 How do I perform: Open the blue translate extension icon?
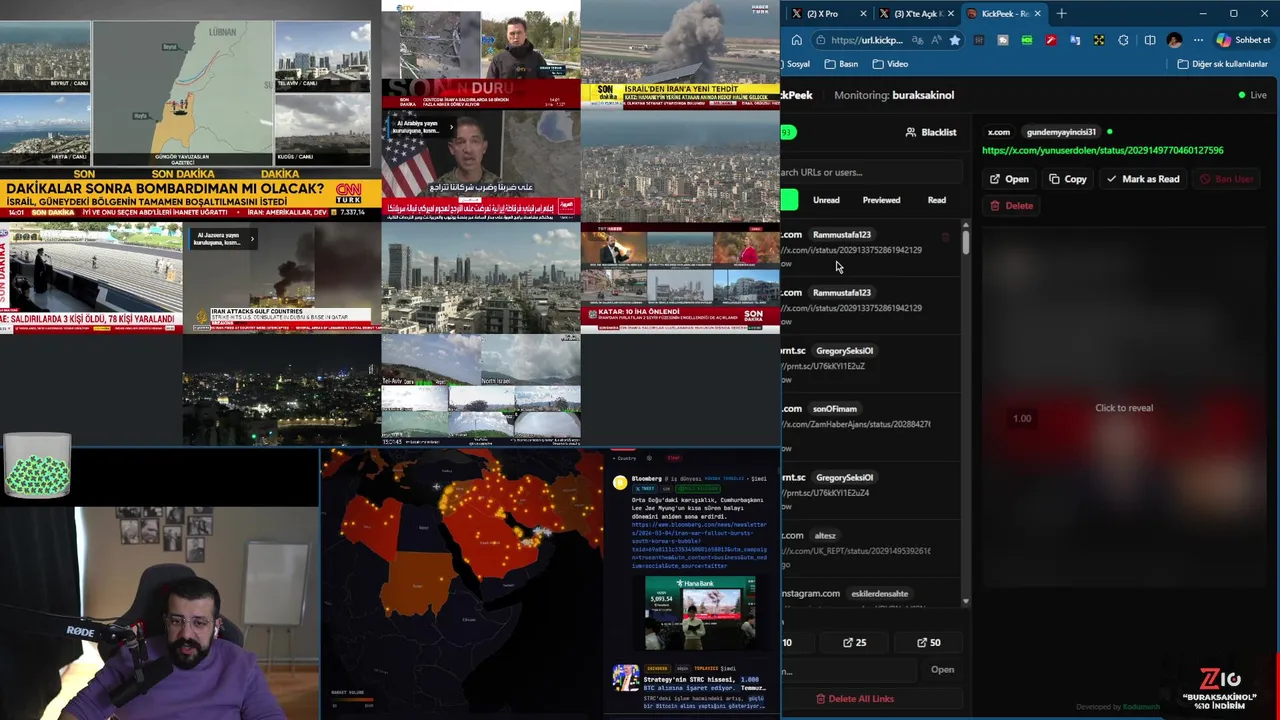[1075, 40]
